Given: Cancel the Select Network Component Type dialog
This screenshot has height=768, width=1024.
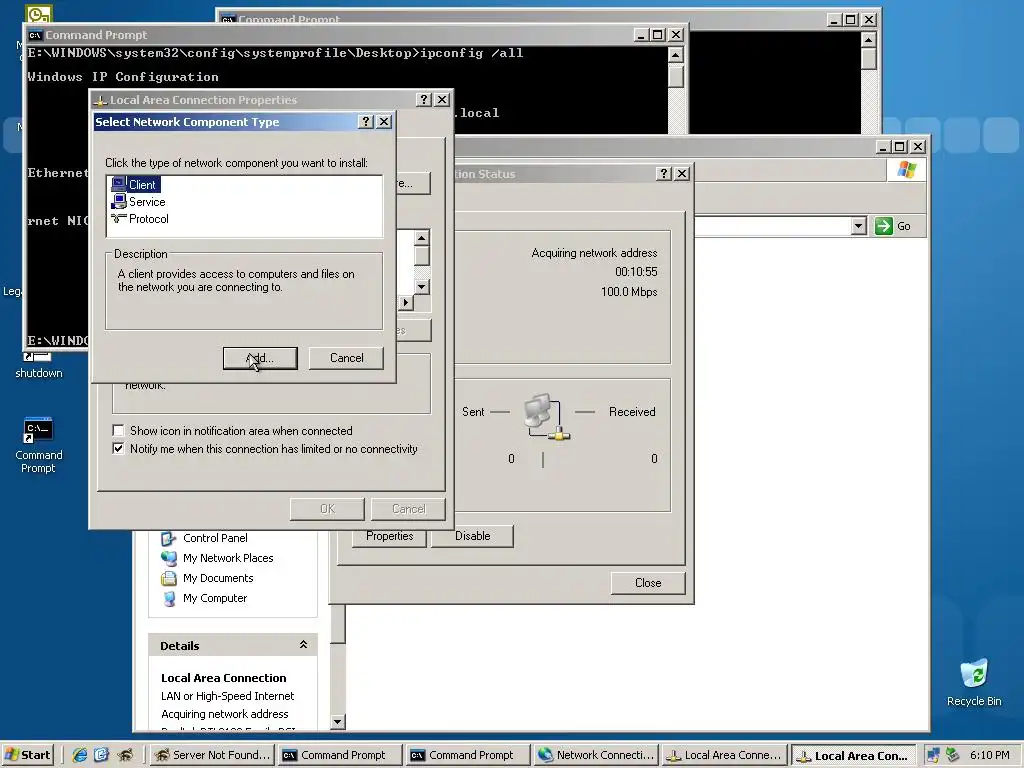Looking at the screenshot, I should coord(346,358).
